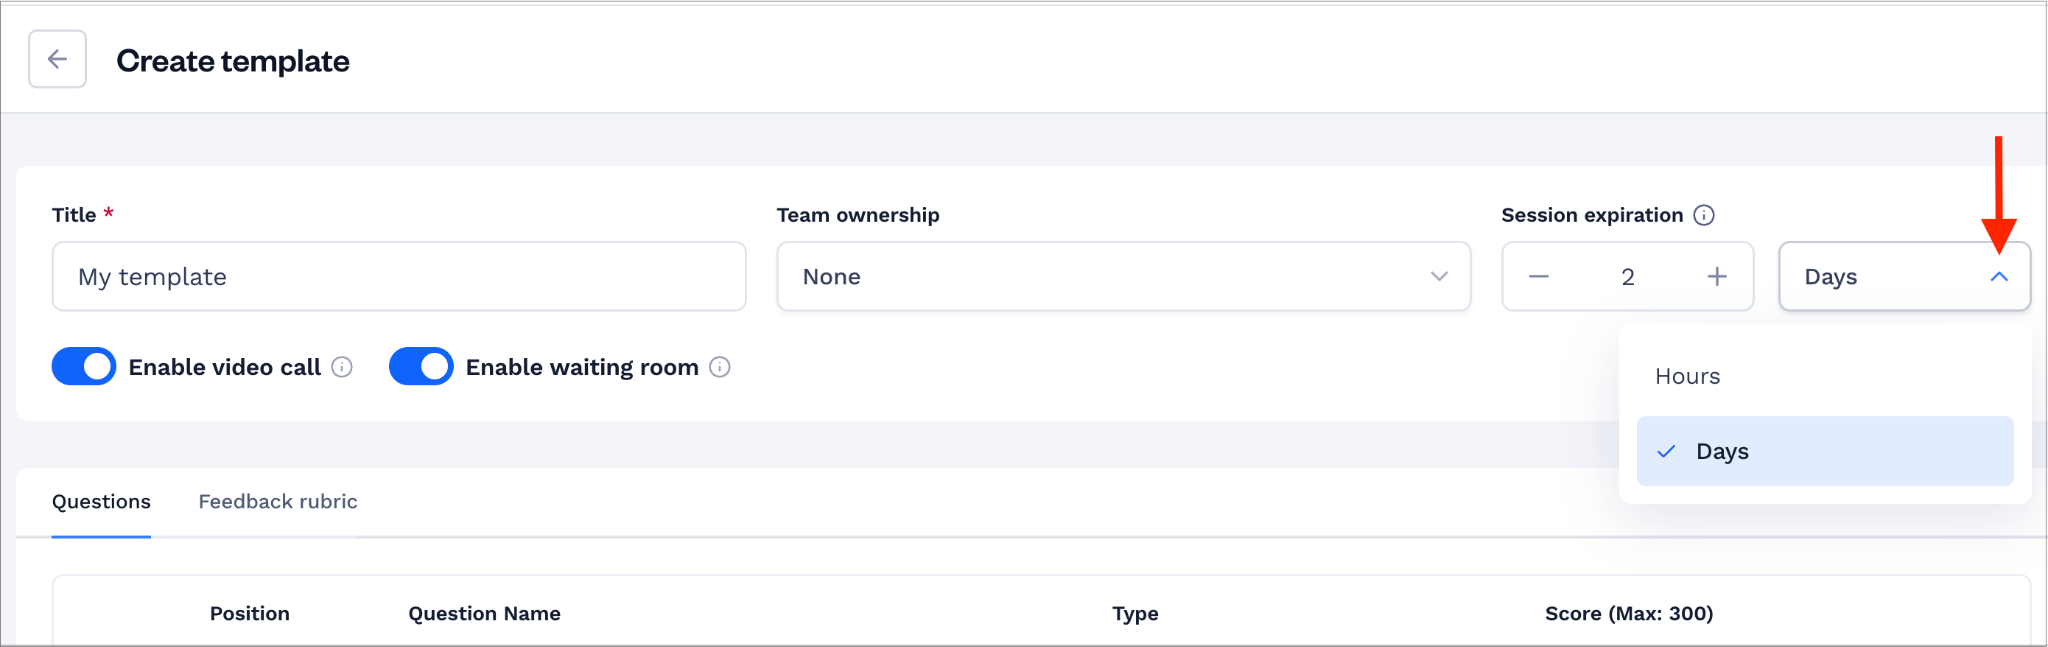
Task: Click the back arrow button
Action: coord(57,59)
